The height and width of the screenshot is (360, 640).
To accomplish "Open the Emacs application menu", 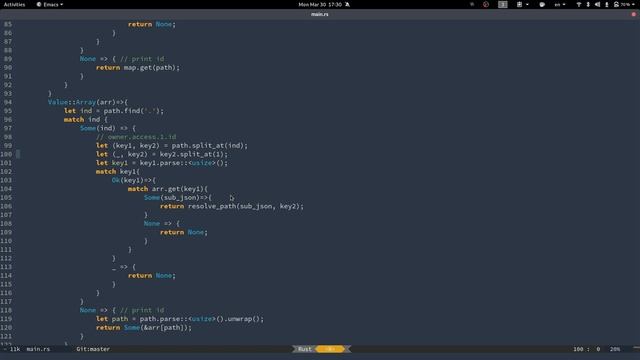I will point(50,4).
